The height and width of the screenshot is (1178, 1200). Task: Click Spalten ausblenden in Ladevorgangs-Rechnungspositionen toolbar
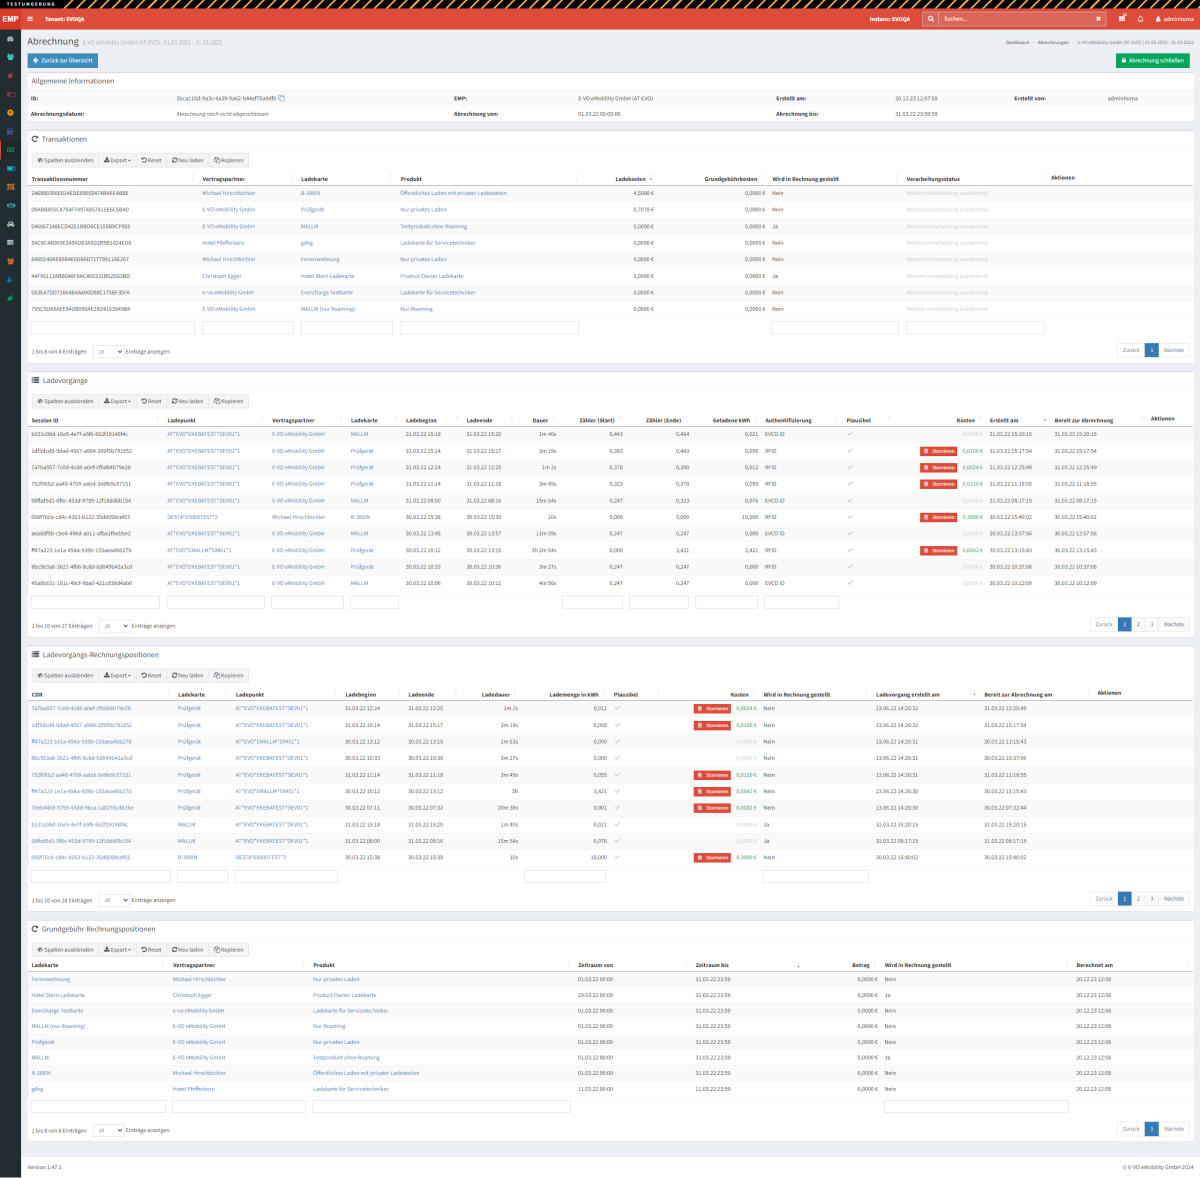pyautogui.click(x=65, y=676)
